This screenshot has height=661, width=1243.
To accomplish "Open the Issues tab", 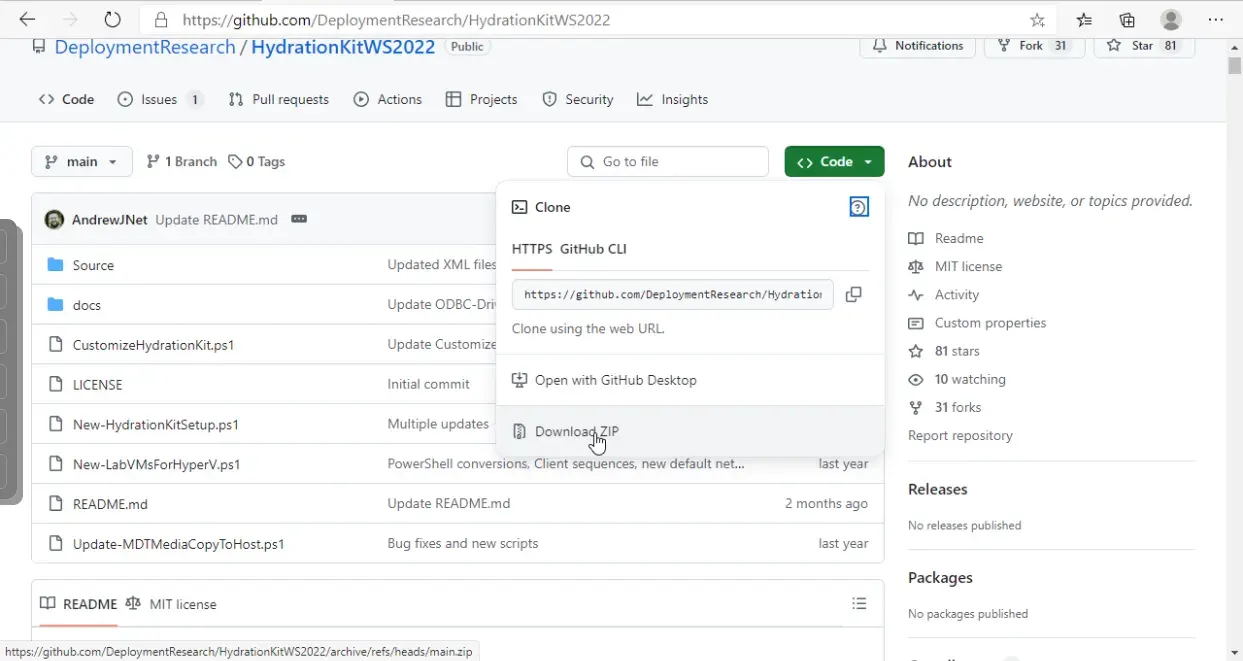I will [x=160, y=99].
